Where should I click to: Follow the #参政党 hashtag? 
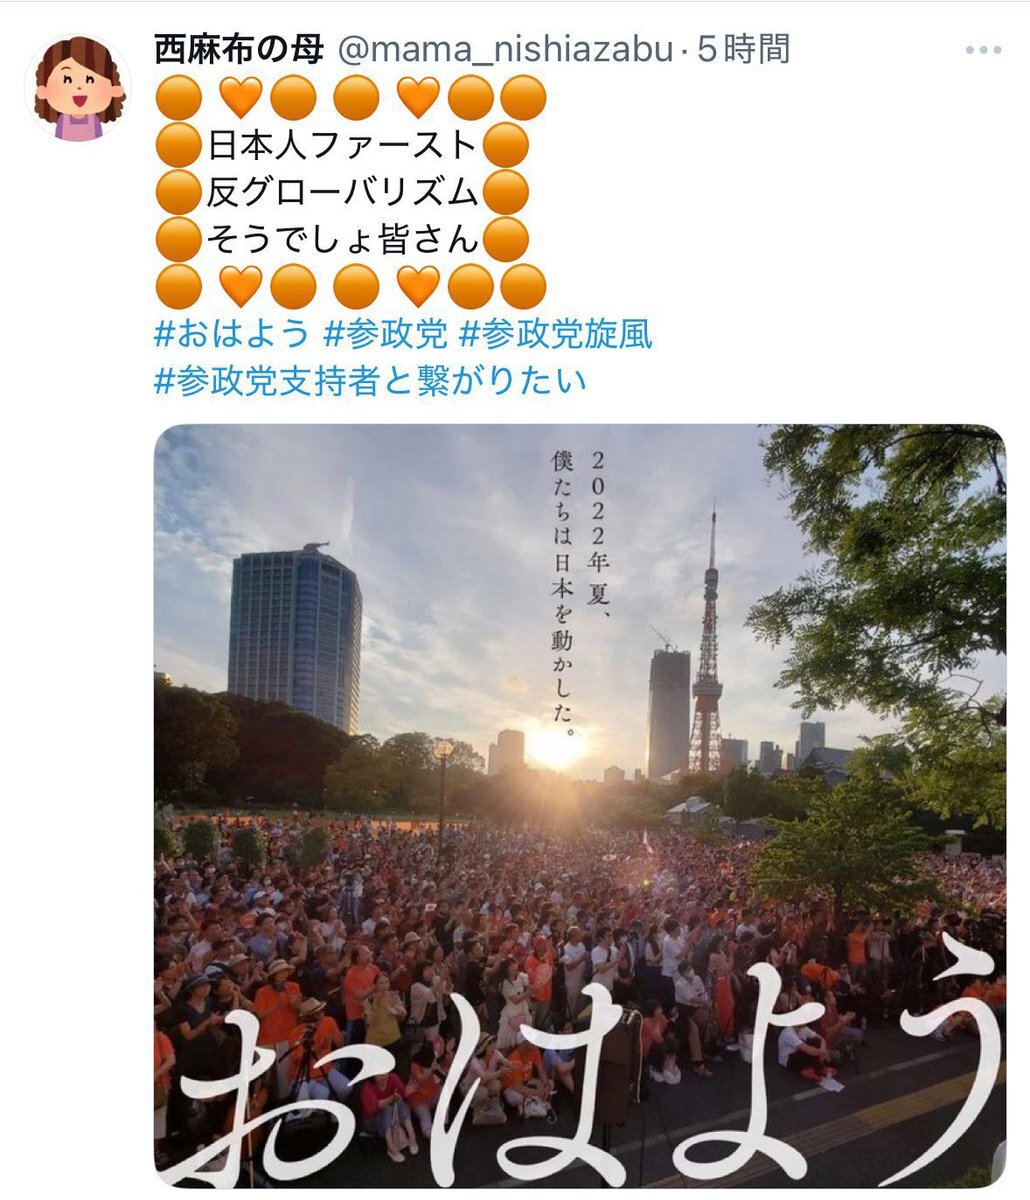pos(385,334)
